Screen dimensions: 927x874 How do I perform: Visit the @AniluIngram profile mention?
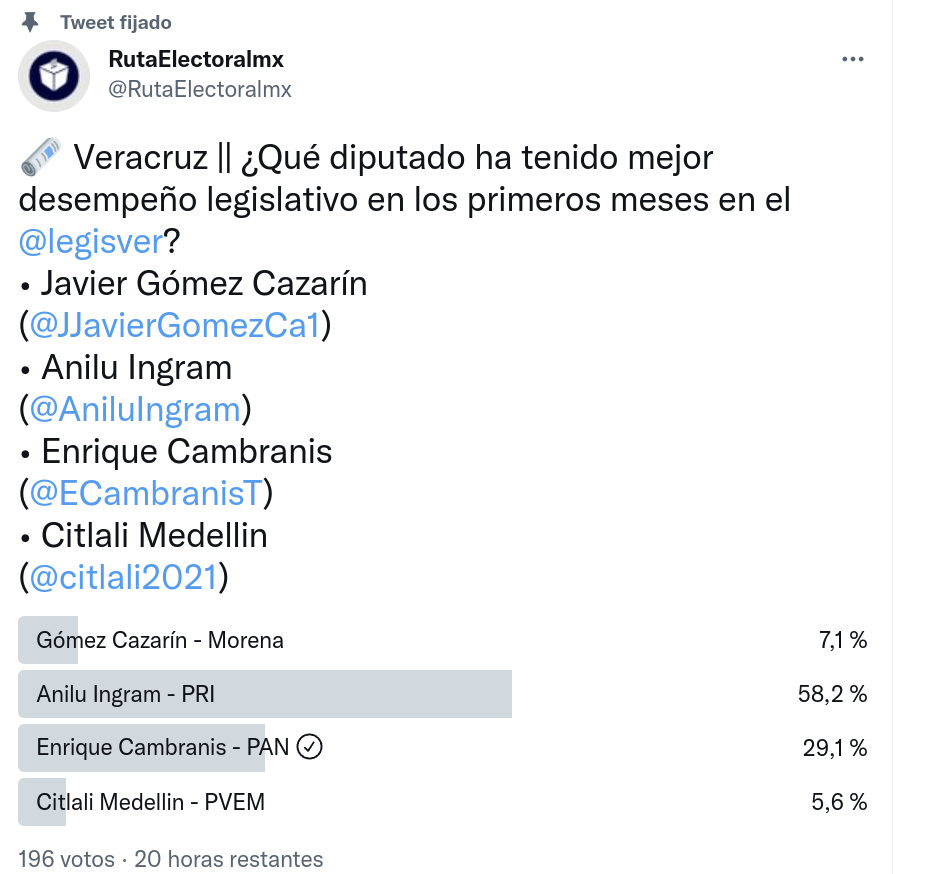point(135,410)
